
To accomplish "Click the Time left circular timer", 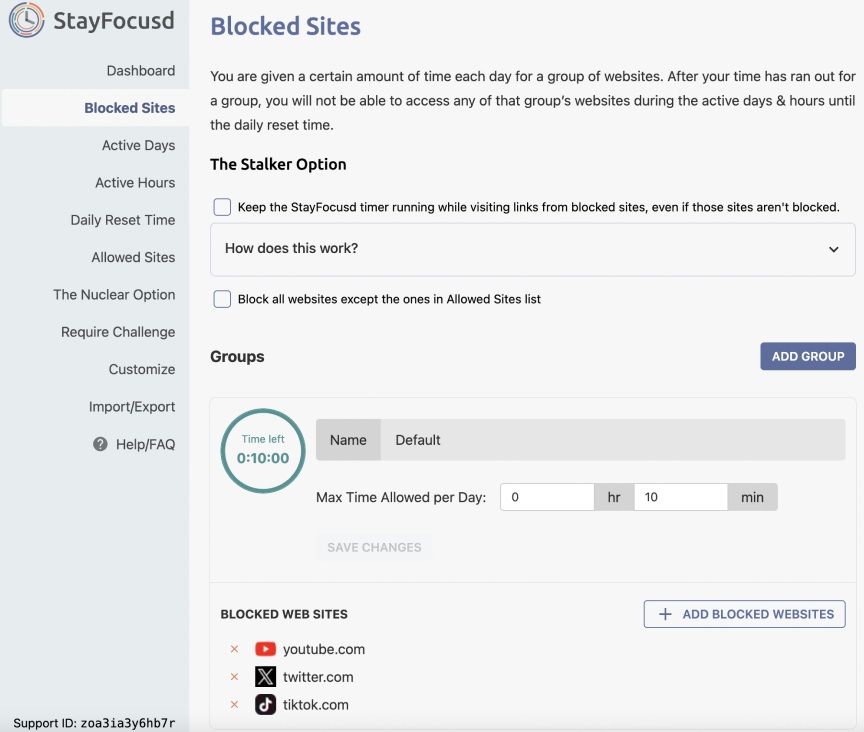I will point(263,451).
